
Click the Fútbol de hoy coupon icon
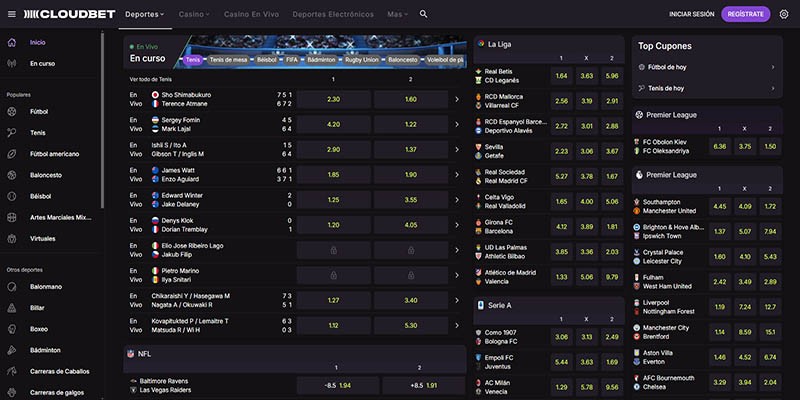point(642,67)
